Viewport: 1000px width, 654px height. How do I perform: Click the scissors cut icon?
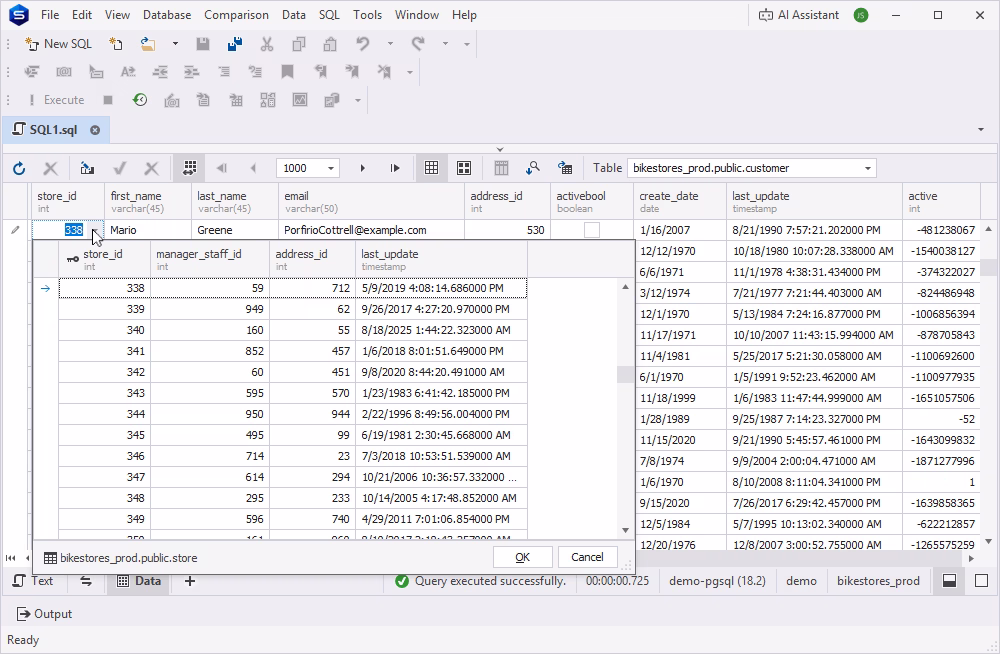[x=267, y=43]
